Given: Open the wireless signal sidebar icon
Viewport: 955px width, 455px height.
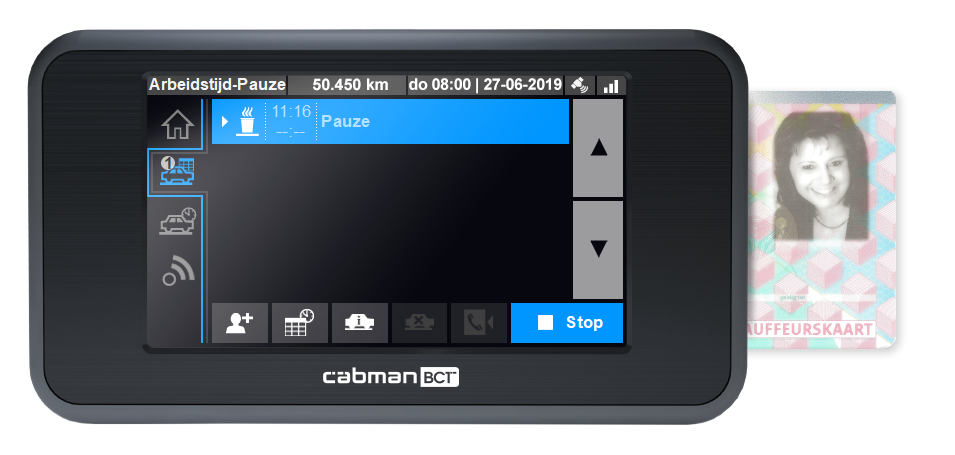Looking at the screenshot, I should pos(177,271).
